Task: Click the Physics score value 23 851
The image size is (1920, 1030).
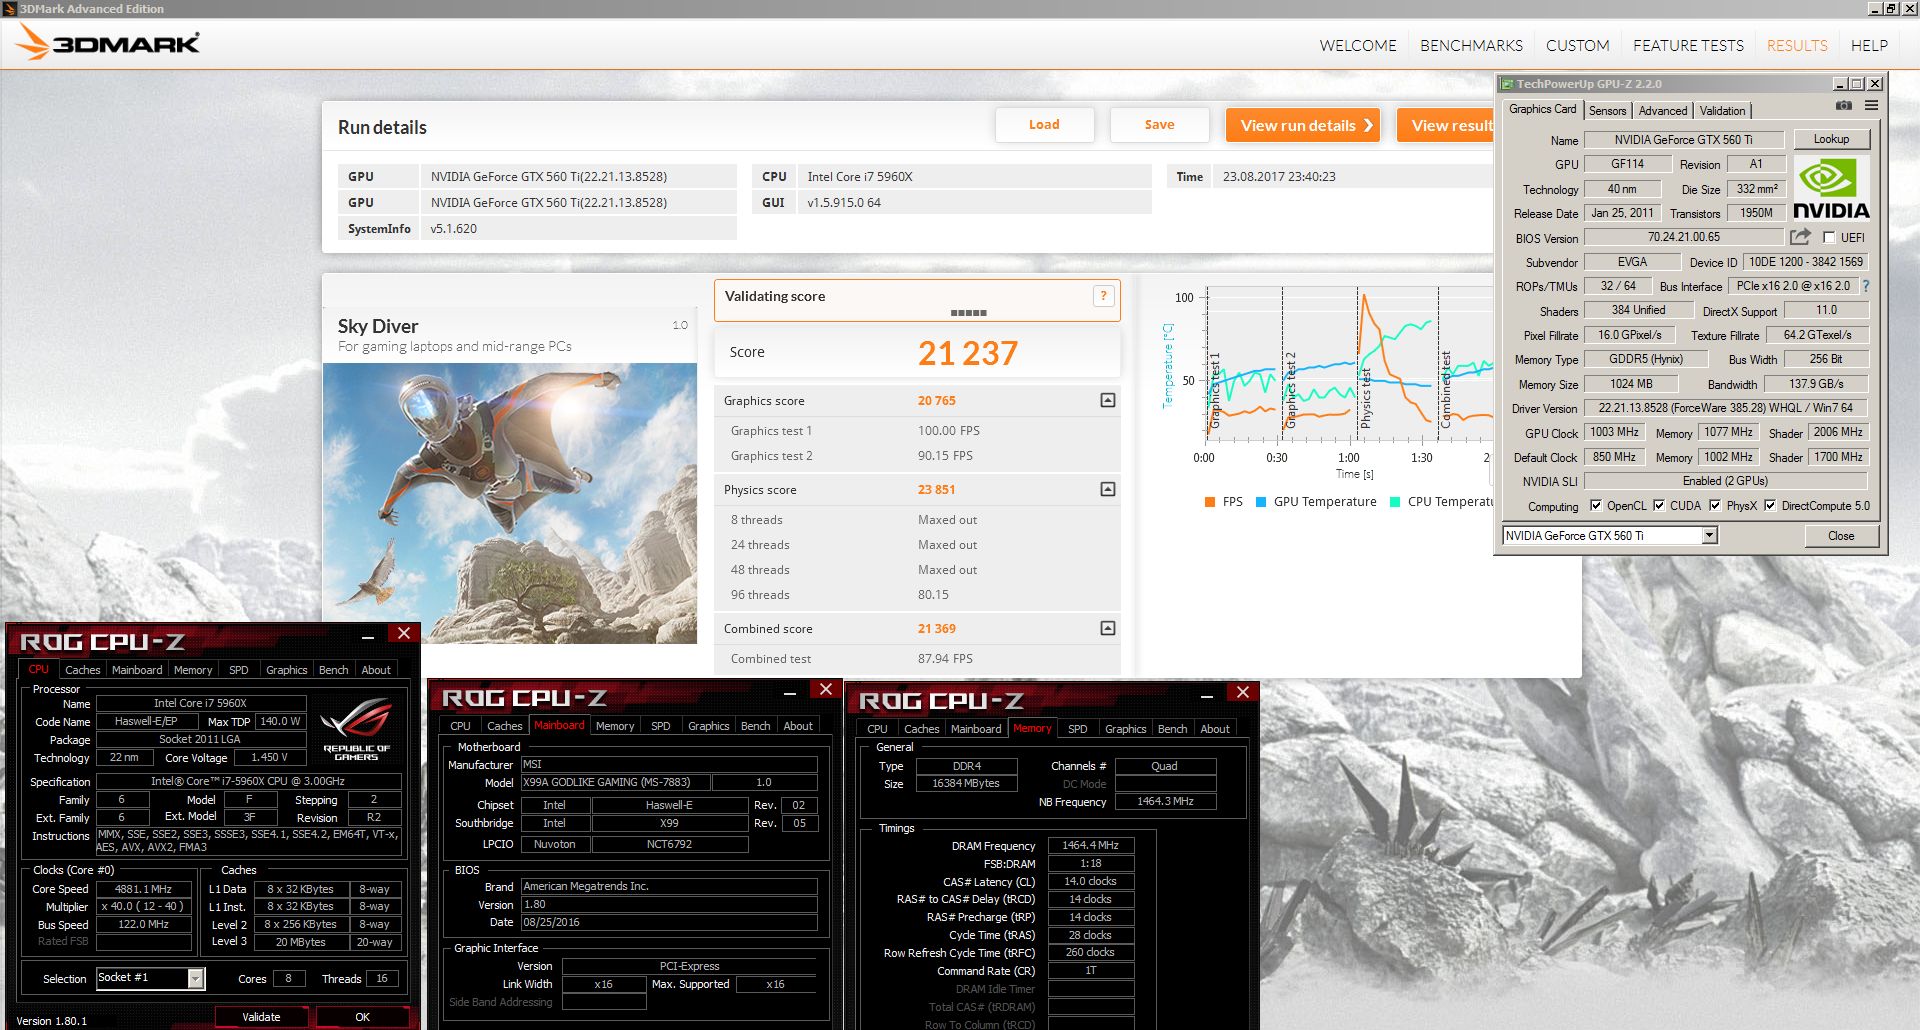Action: point(936,490)
